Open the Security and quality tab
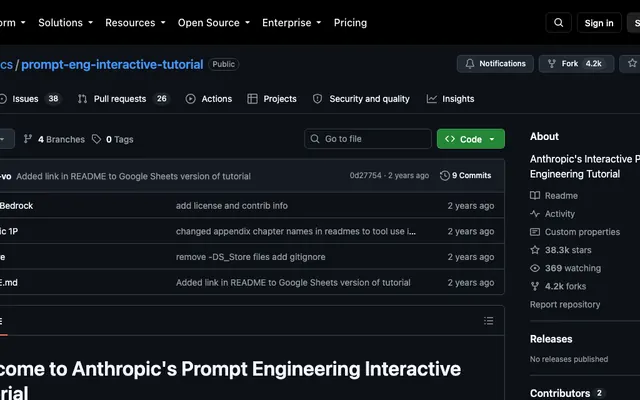This screenshot has height=400, width=640. coord(361,99)
